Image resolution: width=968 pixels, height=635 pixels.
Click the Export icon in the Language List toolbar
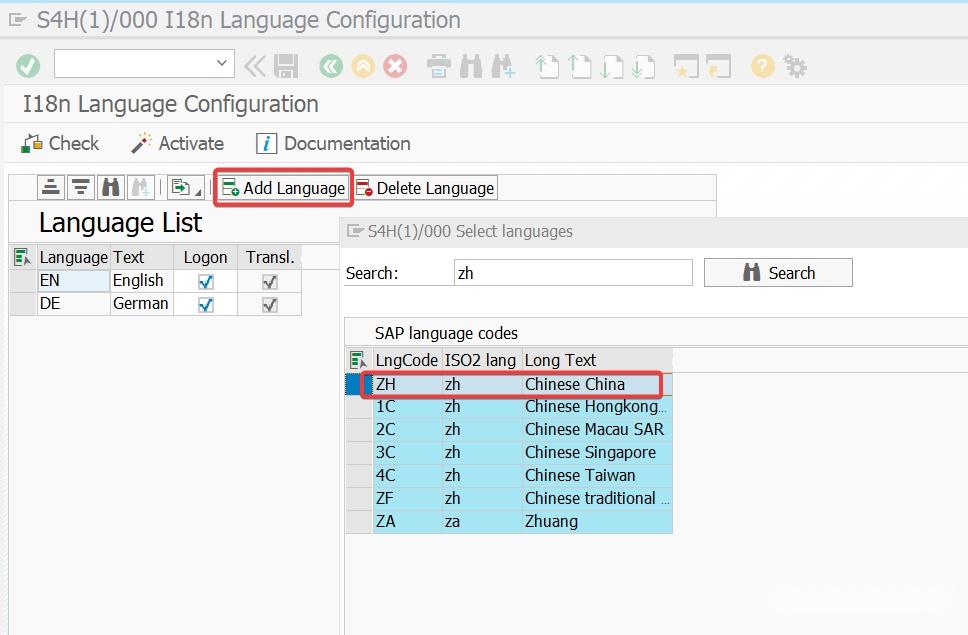point(180,187)
